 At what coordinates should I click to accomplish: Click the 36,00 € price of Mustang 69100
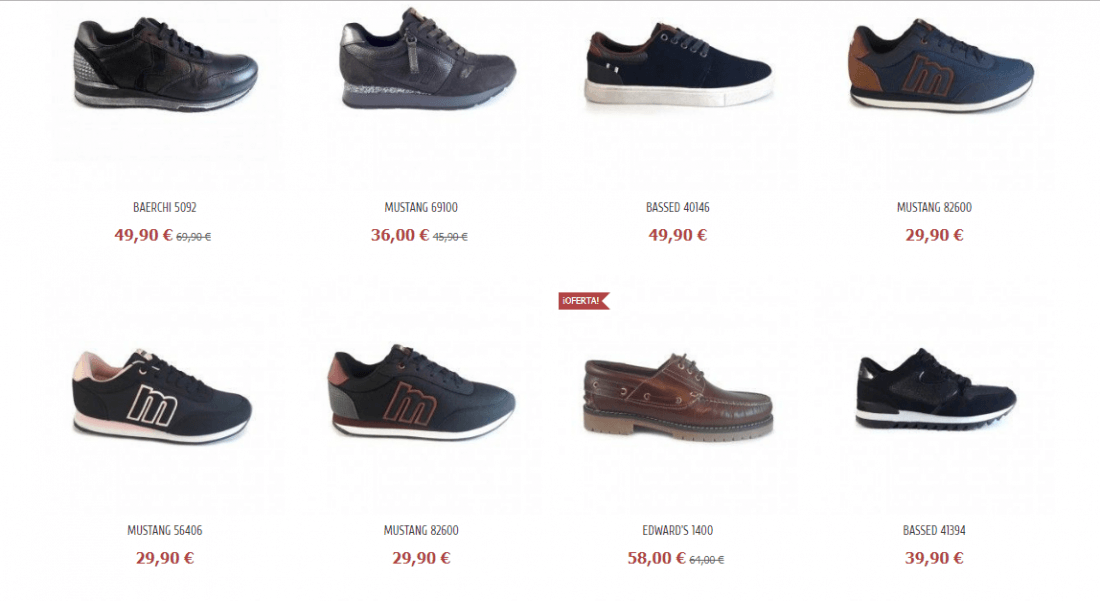point(400,235)
